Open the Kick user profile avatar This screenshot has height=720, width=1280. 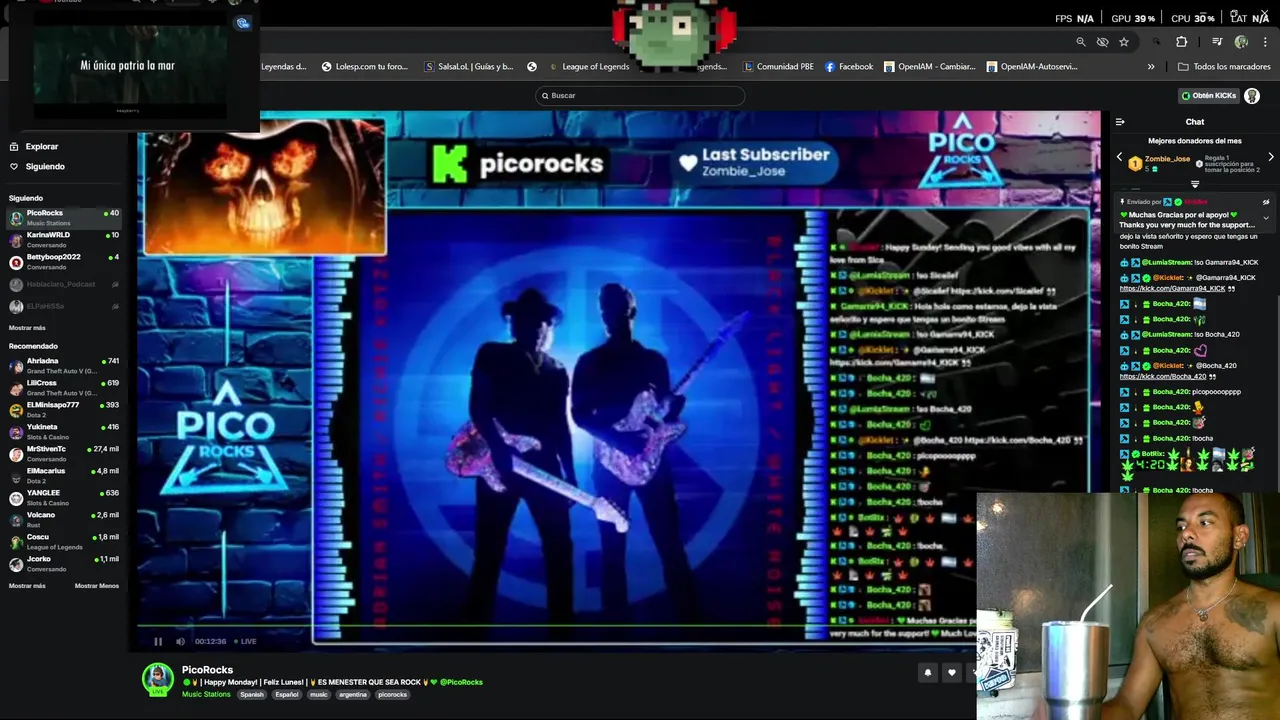1252,96
